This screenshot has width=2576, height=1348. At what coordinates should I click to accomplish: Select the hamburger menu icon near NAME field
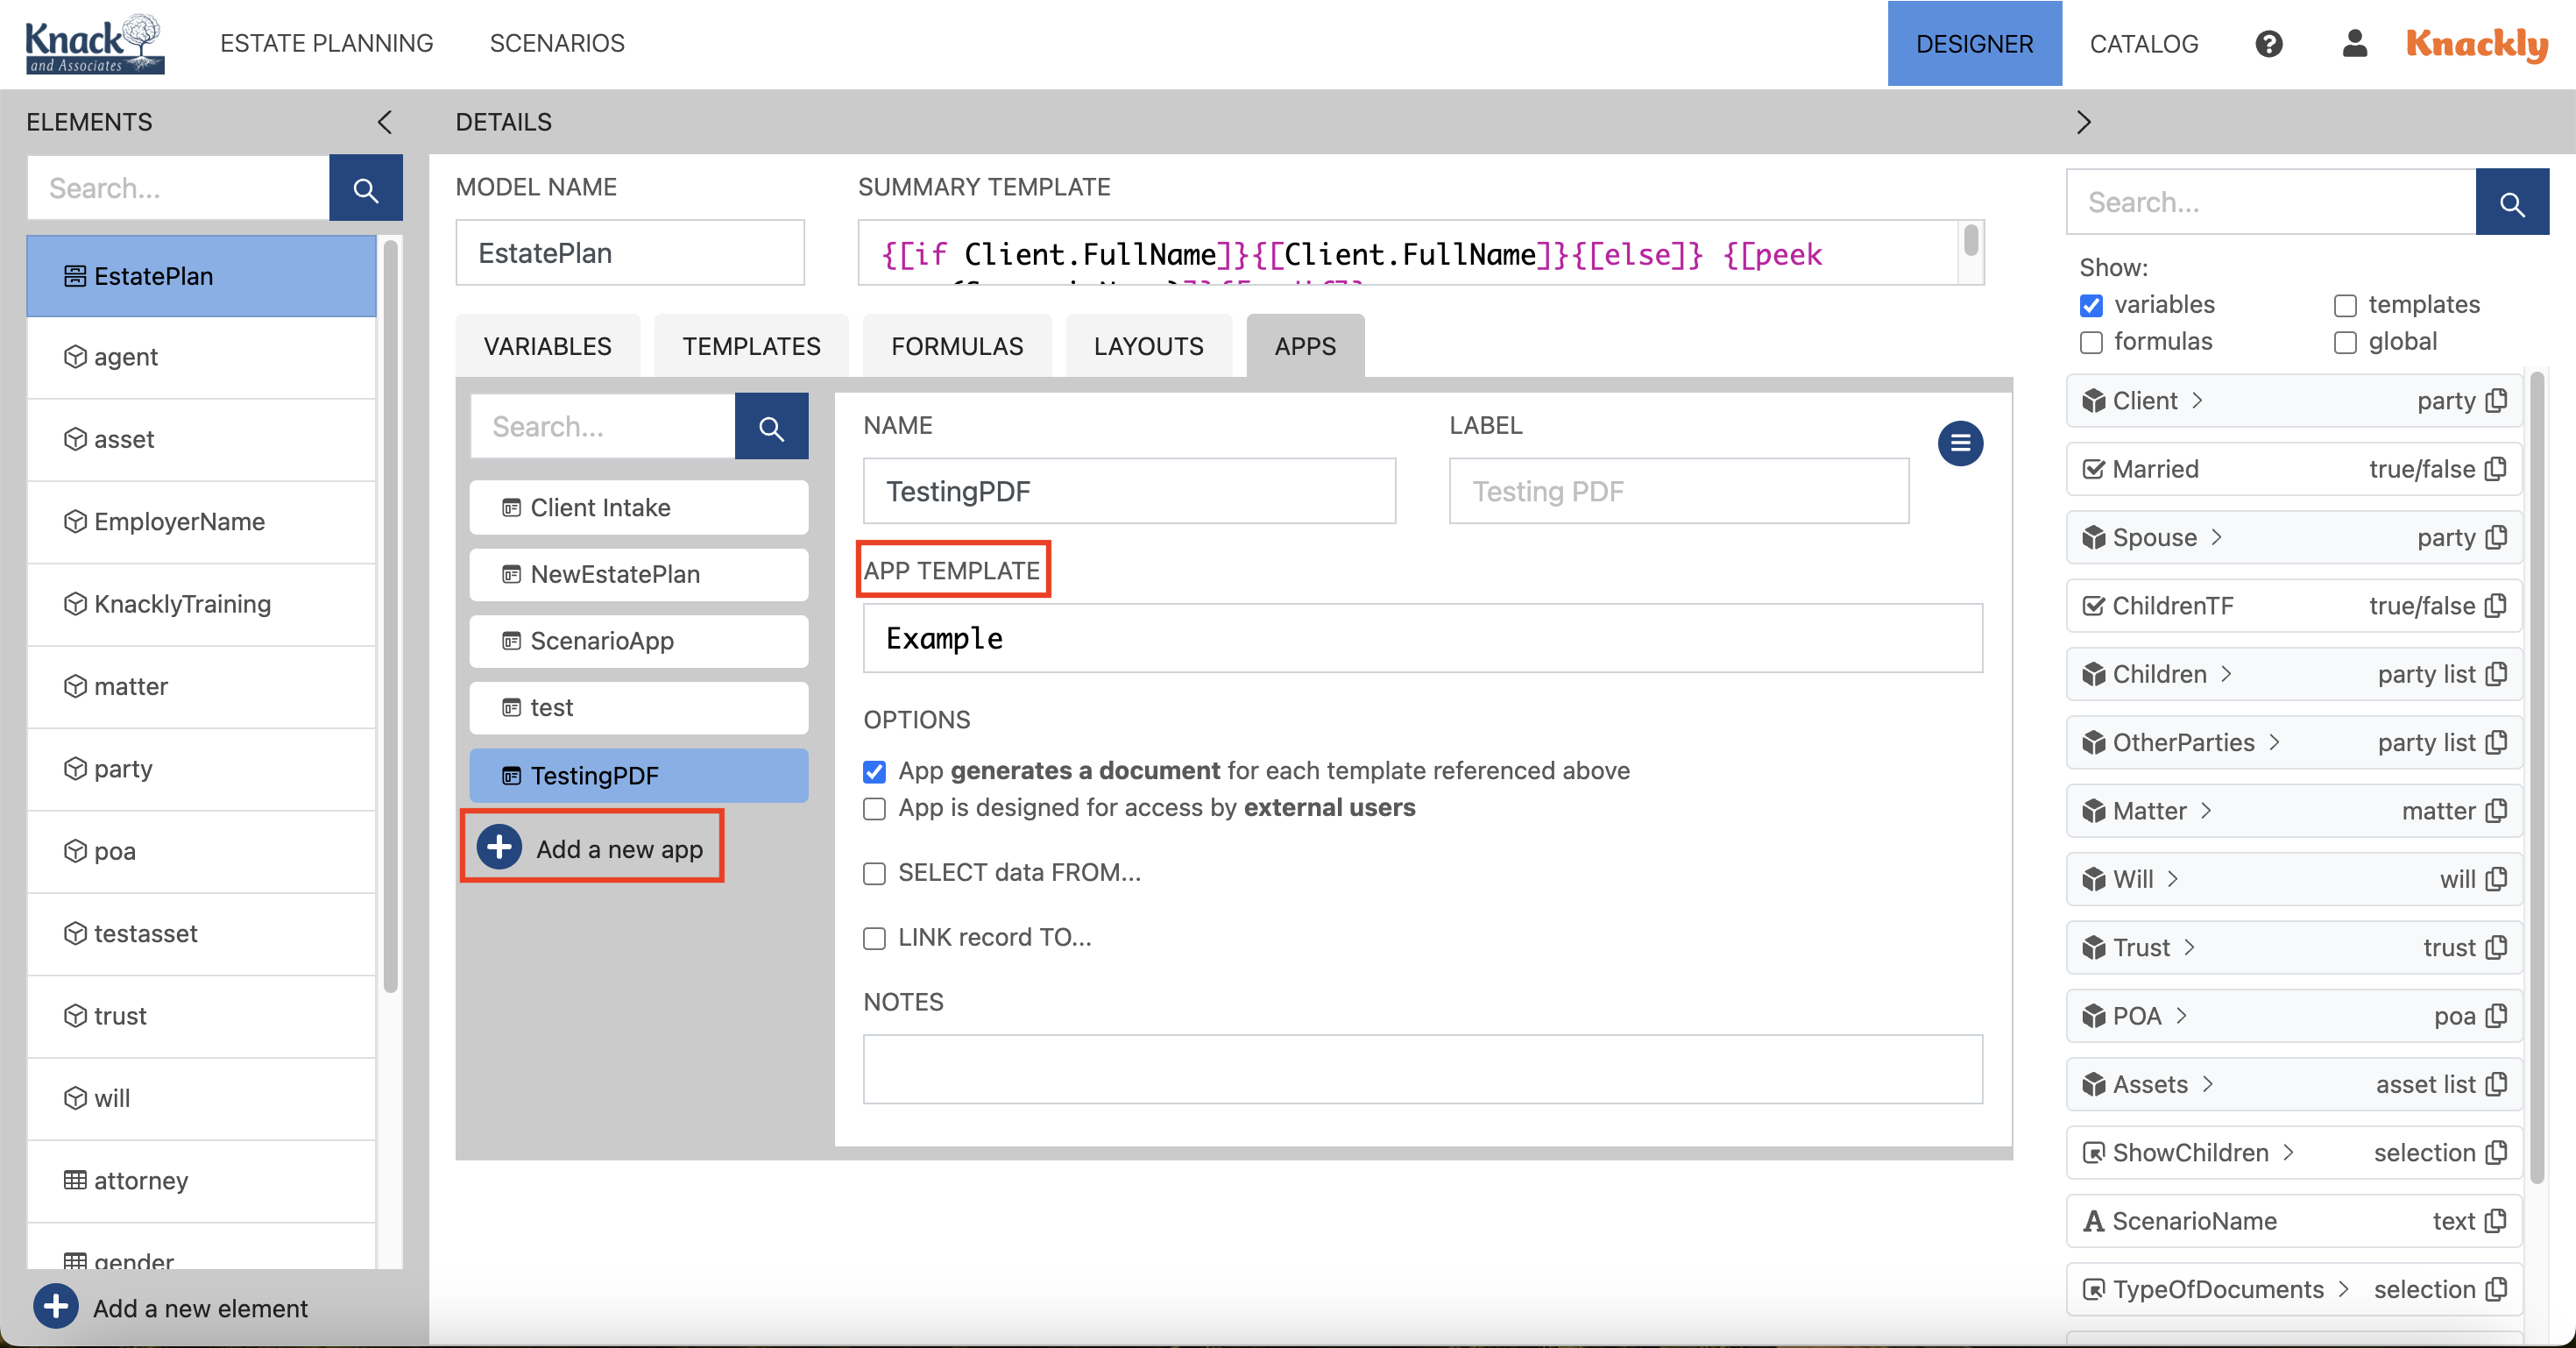click(x=1960, y=443)
